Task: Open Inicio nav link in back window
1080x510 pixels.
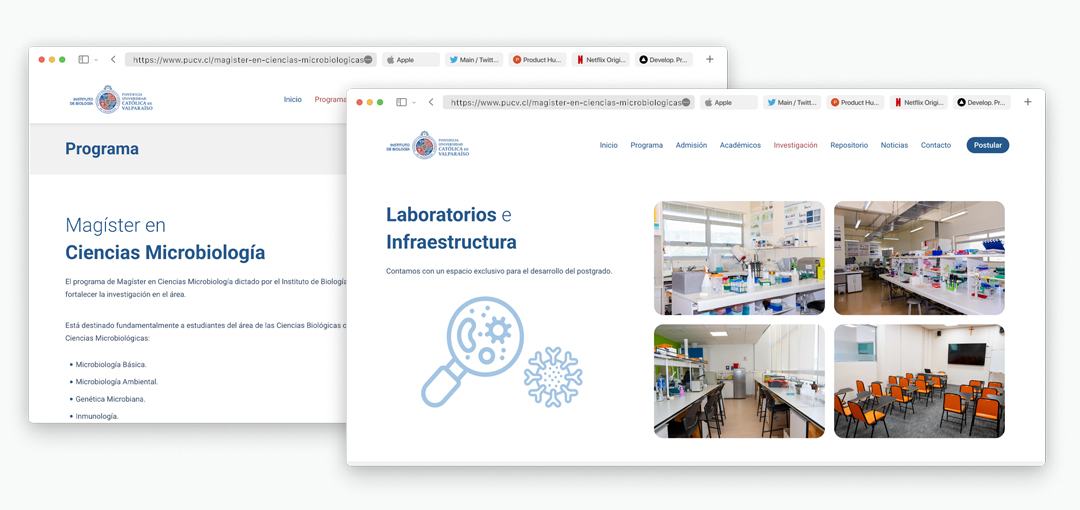Action: pyautogui.click(x=293, y=99)
